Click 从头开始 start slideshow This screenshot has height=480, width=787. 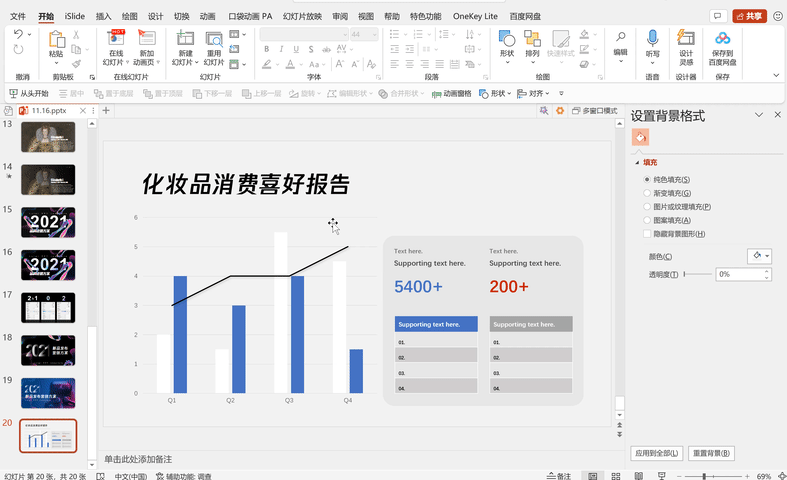click(29, 93)
